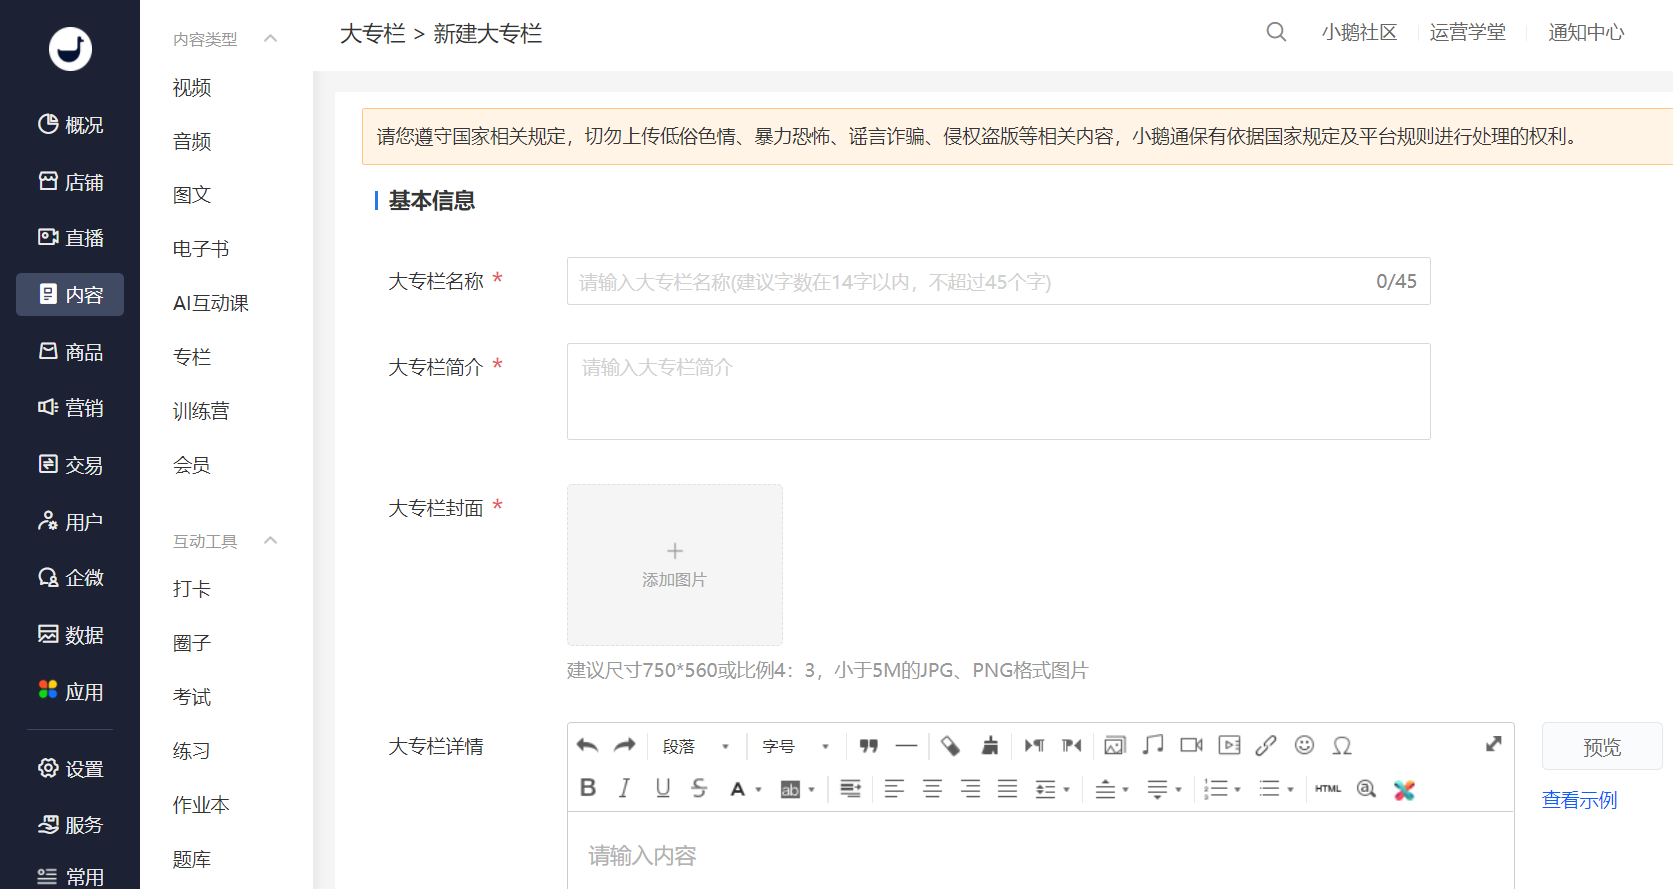
Task: Insert audio with the music note icon
Action: click(x=1153, y=745)
